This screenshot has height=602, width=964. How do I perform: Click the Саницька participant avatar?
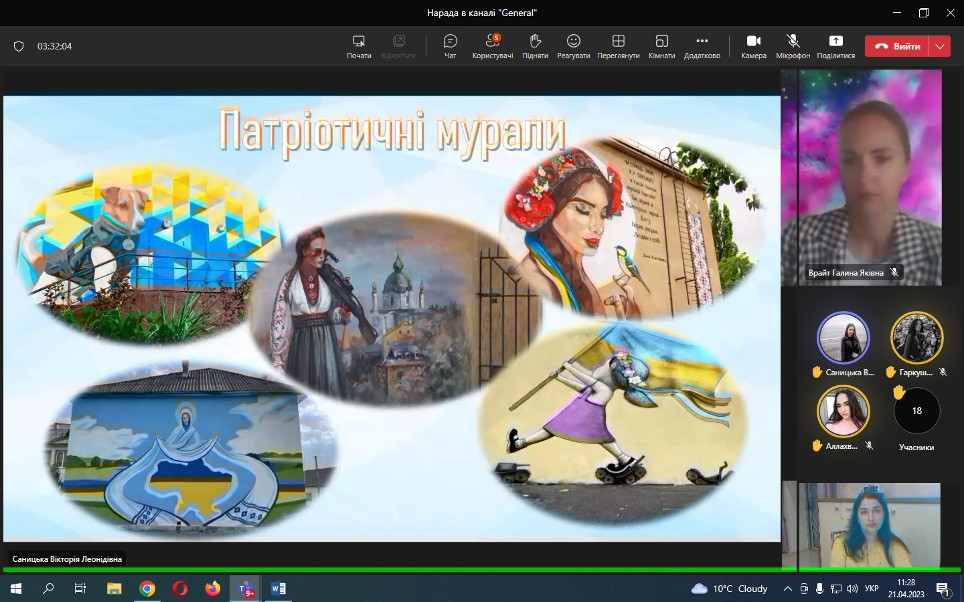pos(843,337)
